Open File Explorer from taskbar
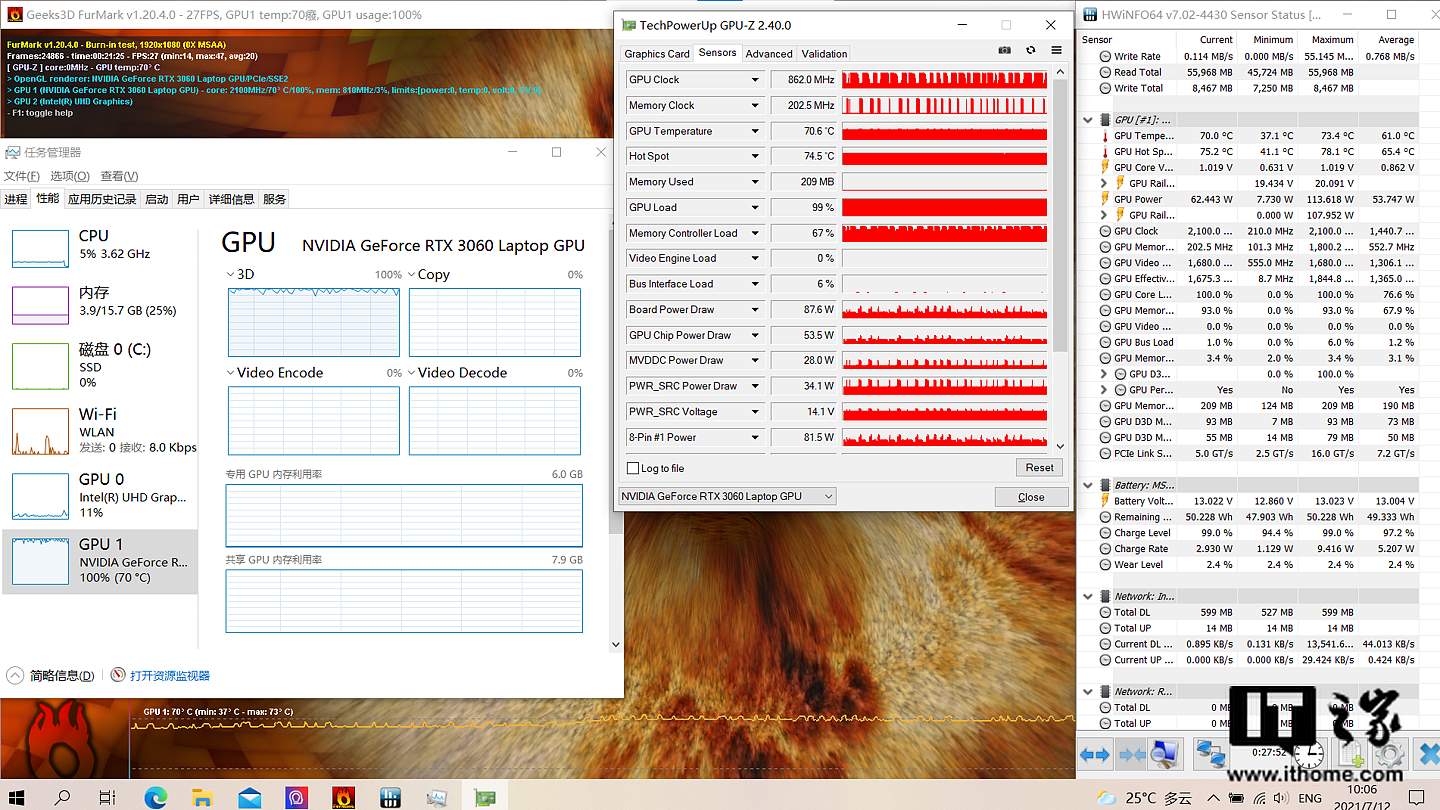The image size is (1440, 810). (203, 797)
